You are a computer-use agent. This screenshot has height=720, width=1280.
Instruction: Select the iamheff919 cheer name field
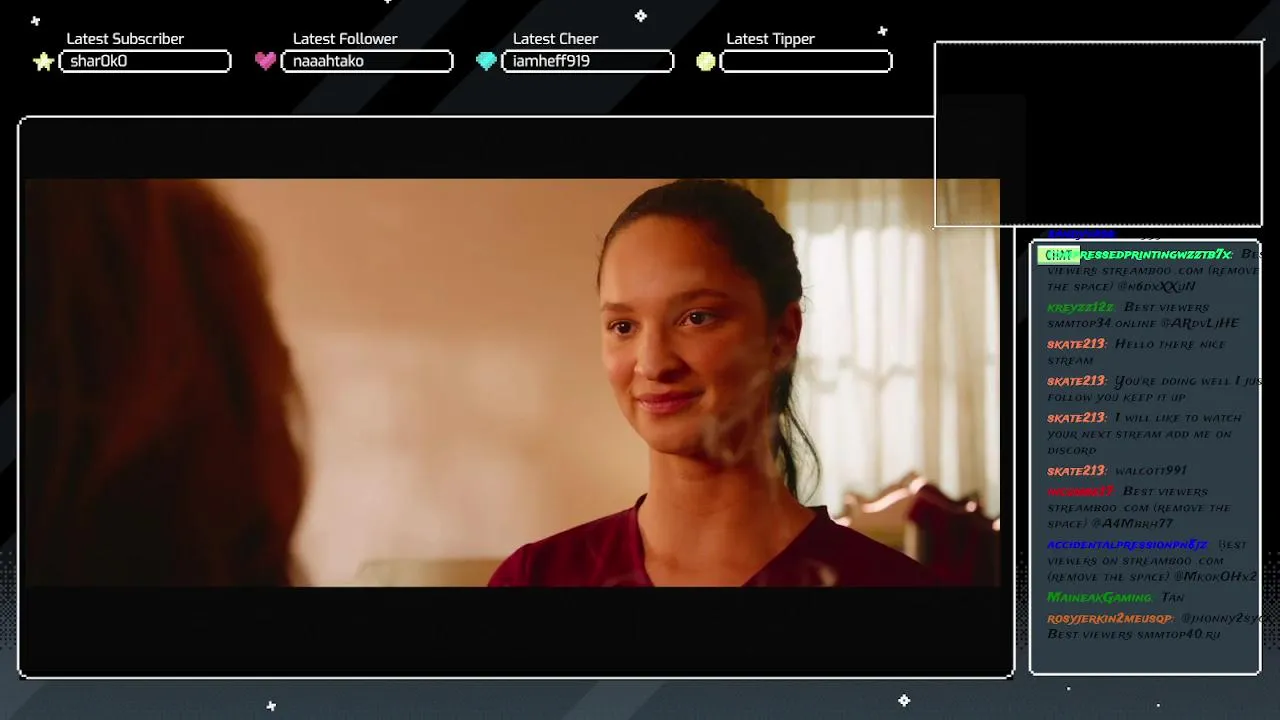coord(588,61)
